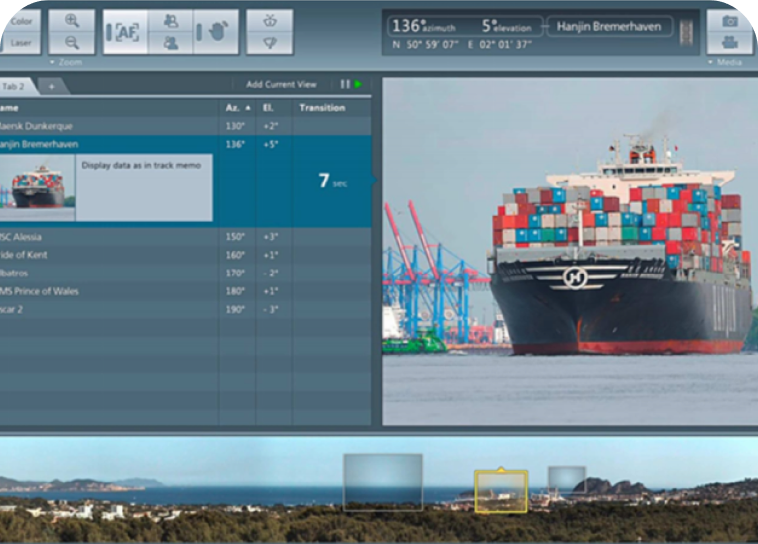Viewport: 758px width, 544px height.
Task: Expand the Media group arrow
Action: coord(710,62)
